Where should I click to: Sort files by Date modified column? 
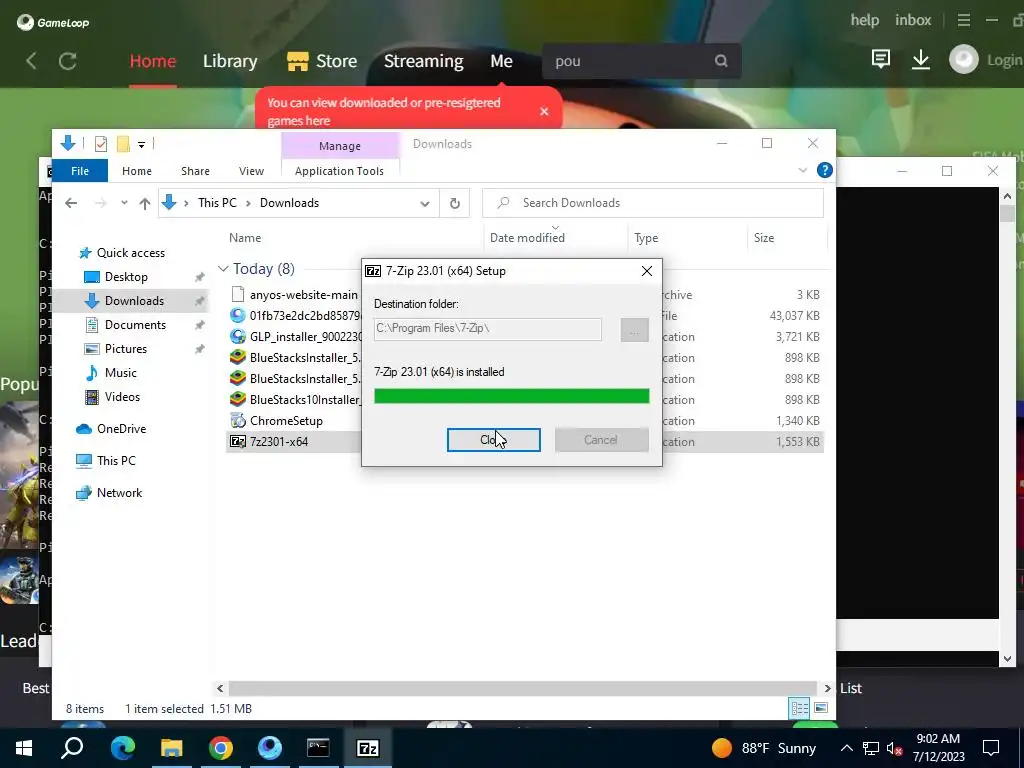click(x=527, y=238)
